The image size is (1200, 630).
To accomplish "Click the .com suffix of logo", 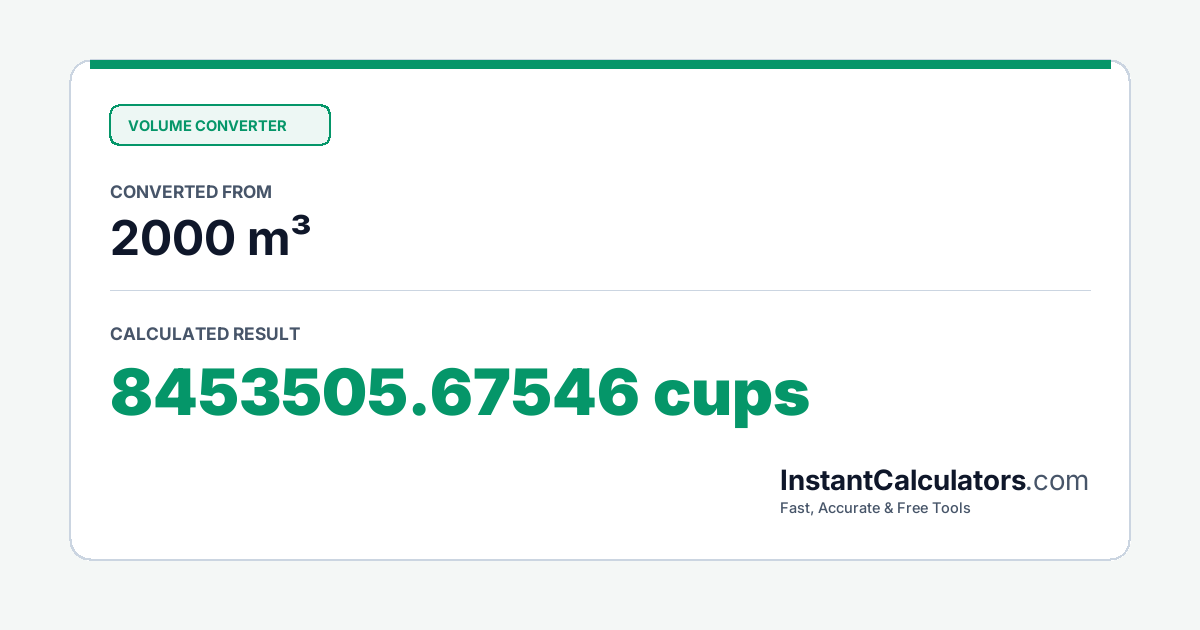I will 1058,481.
